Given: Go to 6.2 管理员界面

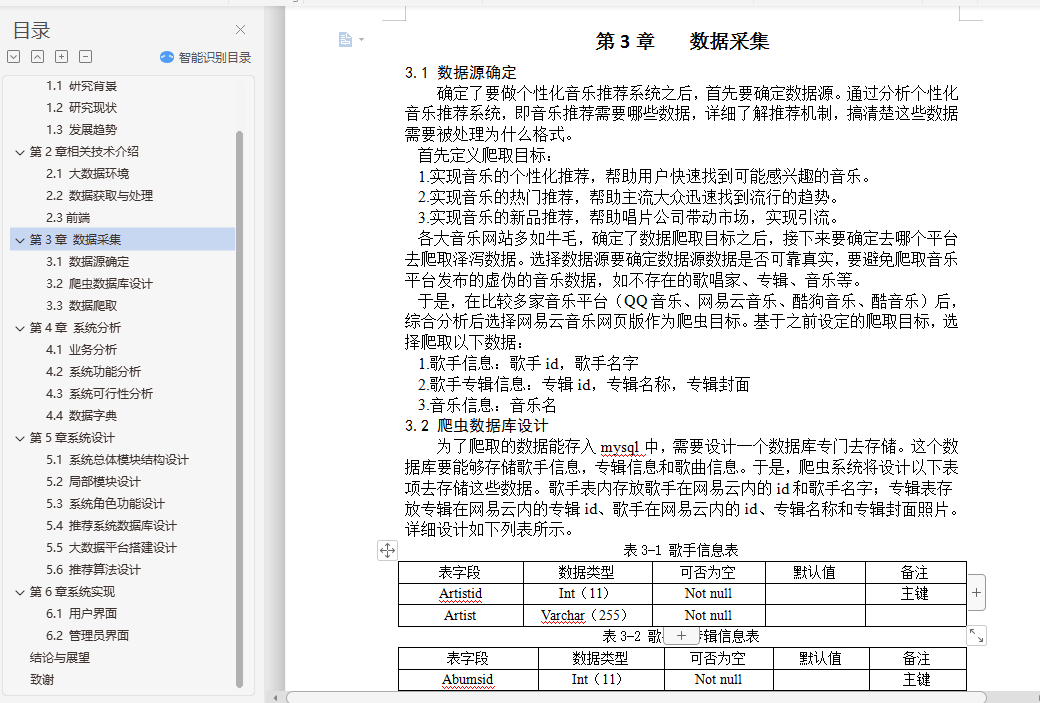Looking at the screenshot, I should click(88, 635).
